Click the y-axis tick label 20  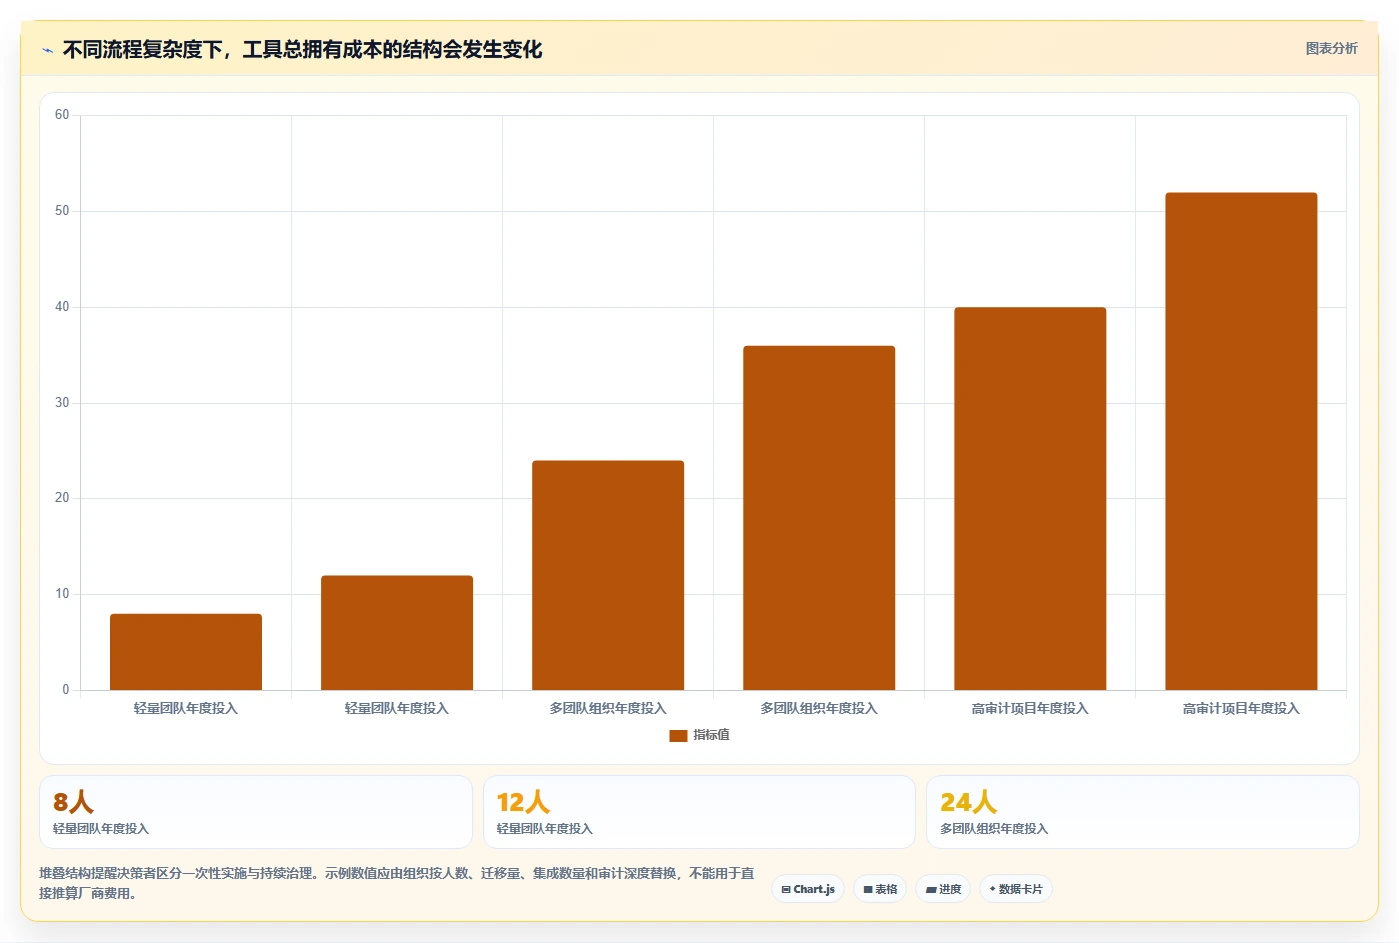click(62, 498)
